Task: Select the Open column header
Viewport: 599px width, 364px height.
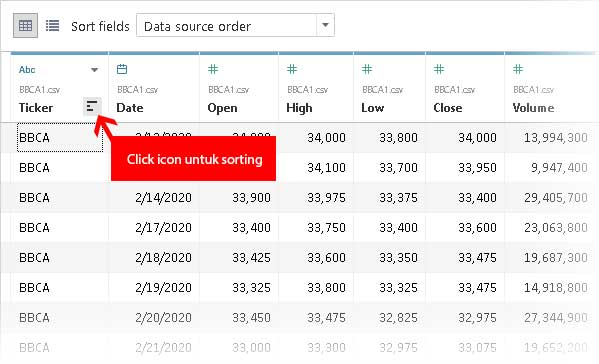Action: (x=222, y=108)
